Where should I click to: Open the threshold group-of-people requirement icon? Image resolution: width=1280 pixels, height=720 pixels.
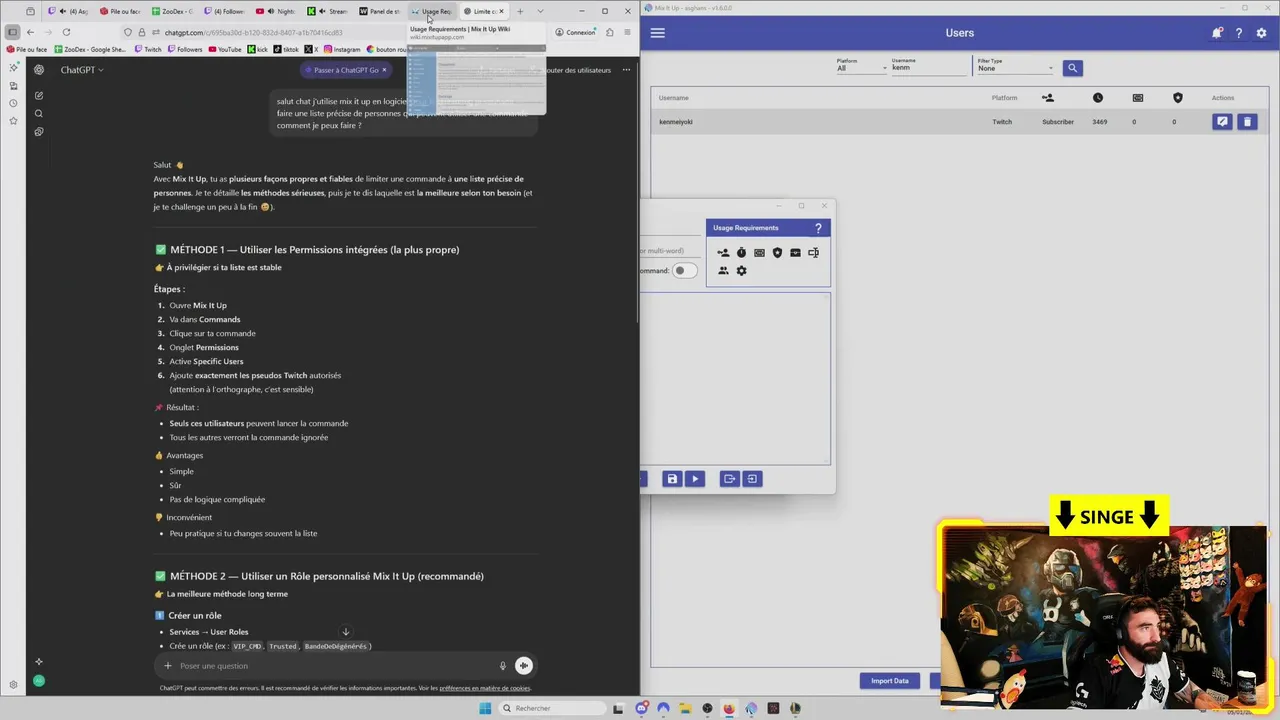tap(723, 271)
